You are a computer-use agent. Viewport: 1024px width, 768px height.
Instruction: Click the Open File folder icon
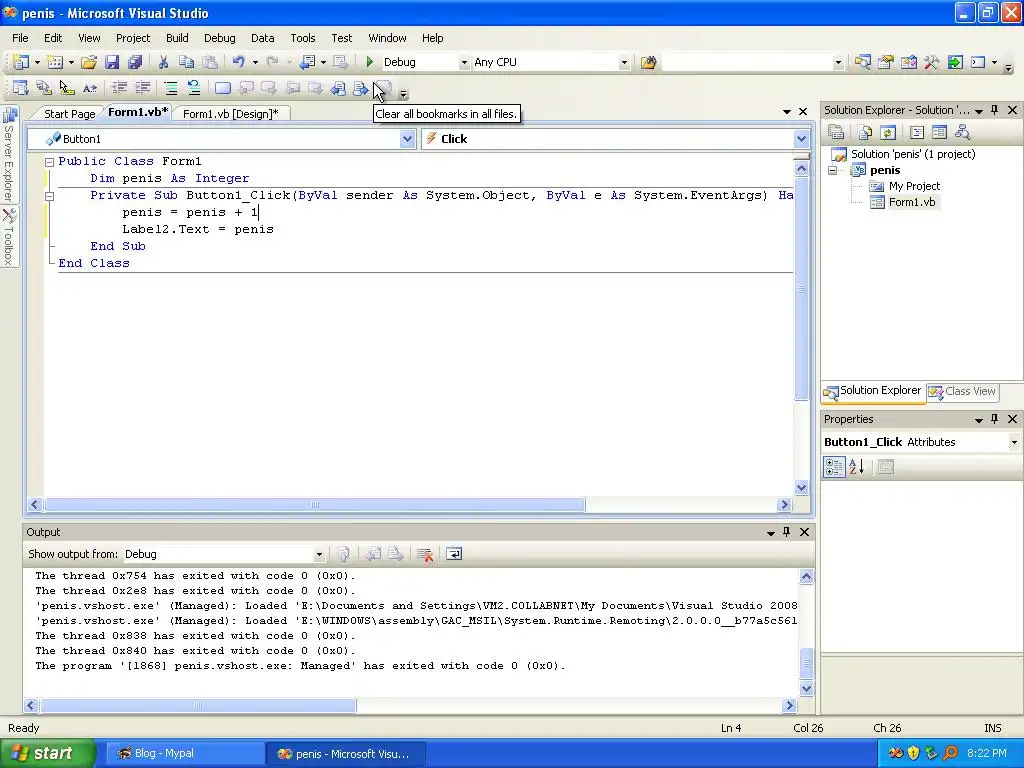point(89,62)
